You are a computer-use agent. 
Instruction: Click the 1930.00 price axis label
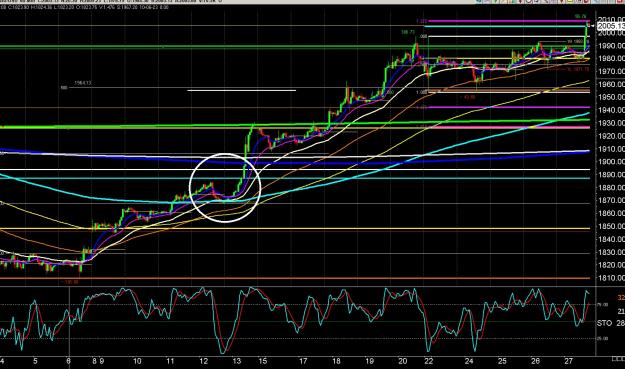pyautogui.click(x=611, y=123)
